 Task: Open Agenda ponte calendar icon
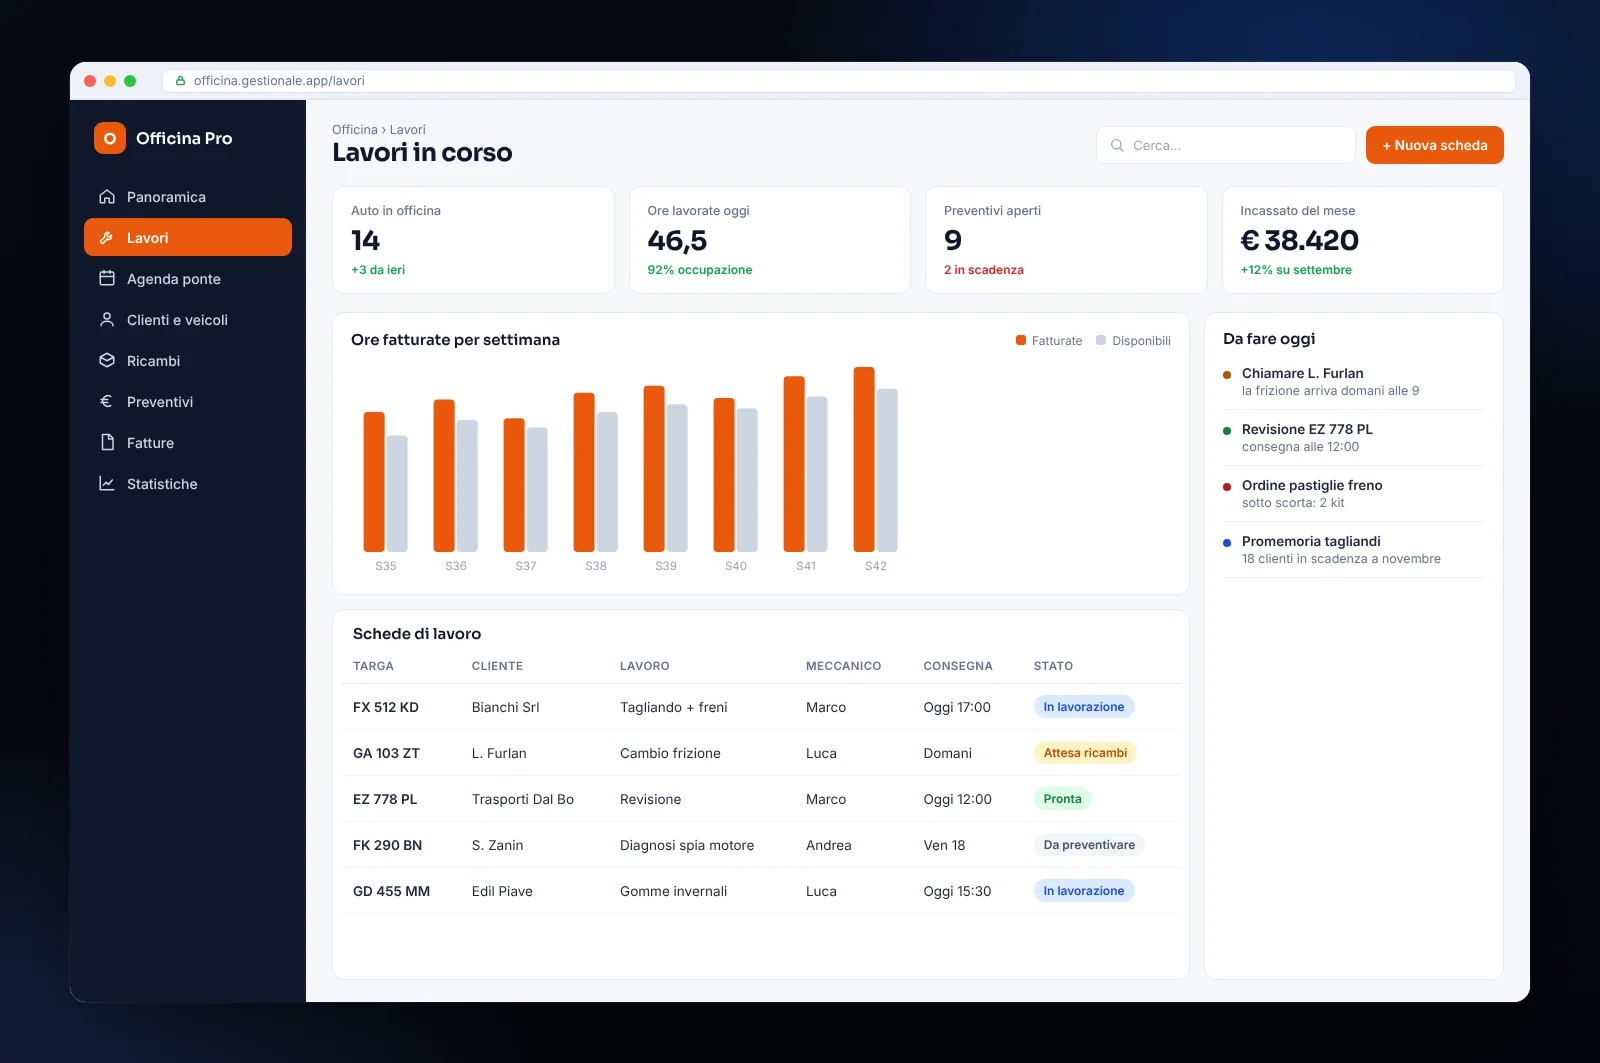107,279
